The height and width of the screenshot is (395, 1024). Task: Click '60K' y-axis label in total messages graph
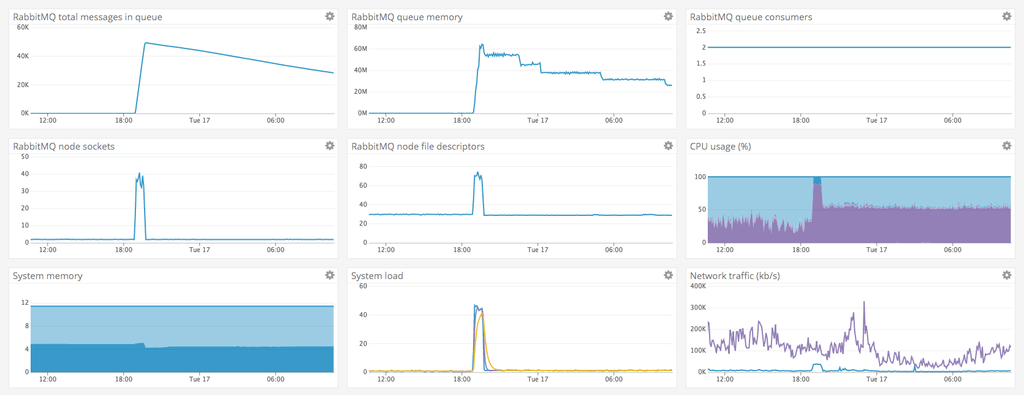(22, 27)
